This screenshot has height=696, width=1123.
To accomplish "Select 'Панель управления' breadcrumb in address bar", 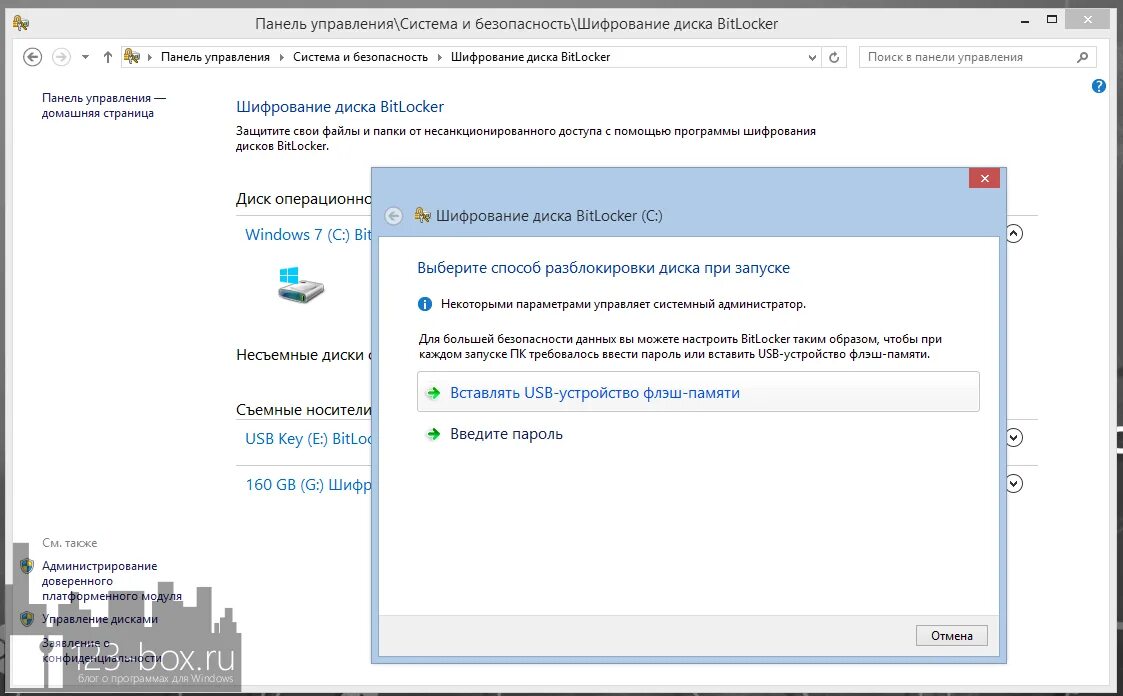I will tap(215, 57).
